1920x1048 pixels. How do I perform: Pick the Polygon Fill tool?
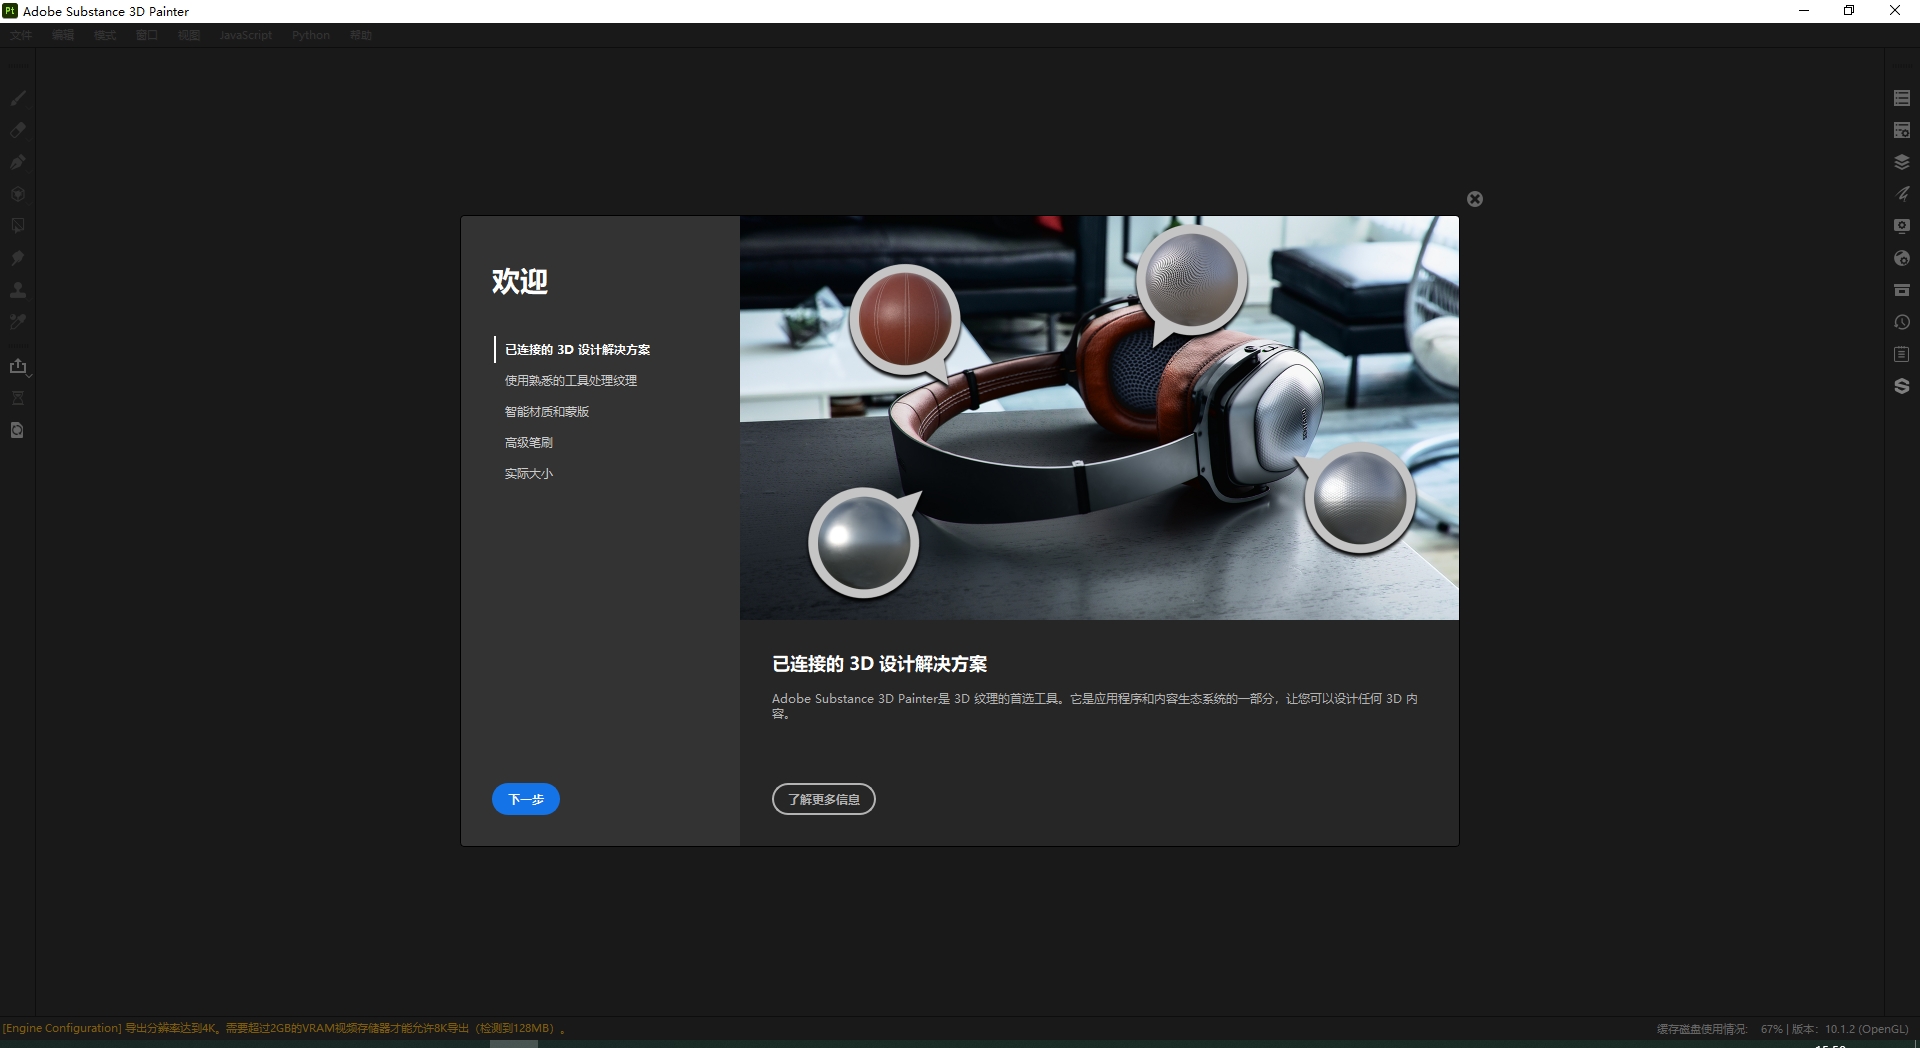[x=18, y=226]
